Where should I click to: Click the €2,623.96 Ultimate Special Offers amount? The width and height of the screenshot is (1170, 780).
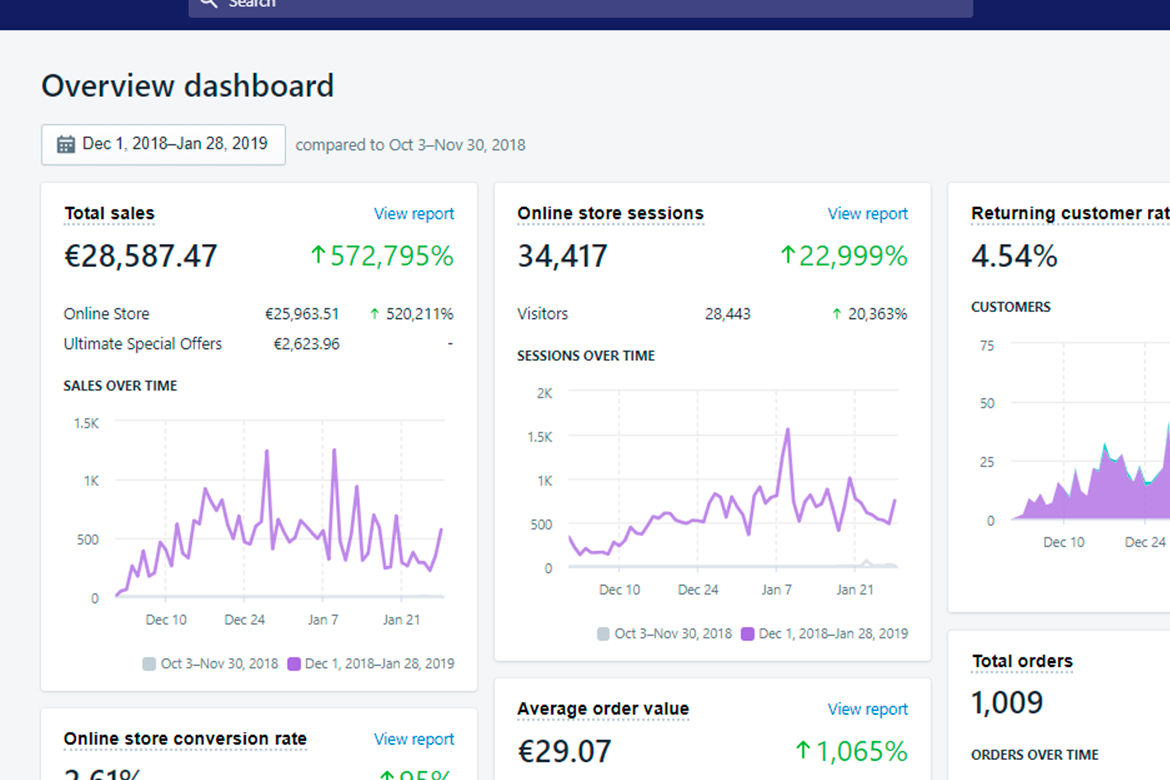307,344
